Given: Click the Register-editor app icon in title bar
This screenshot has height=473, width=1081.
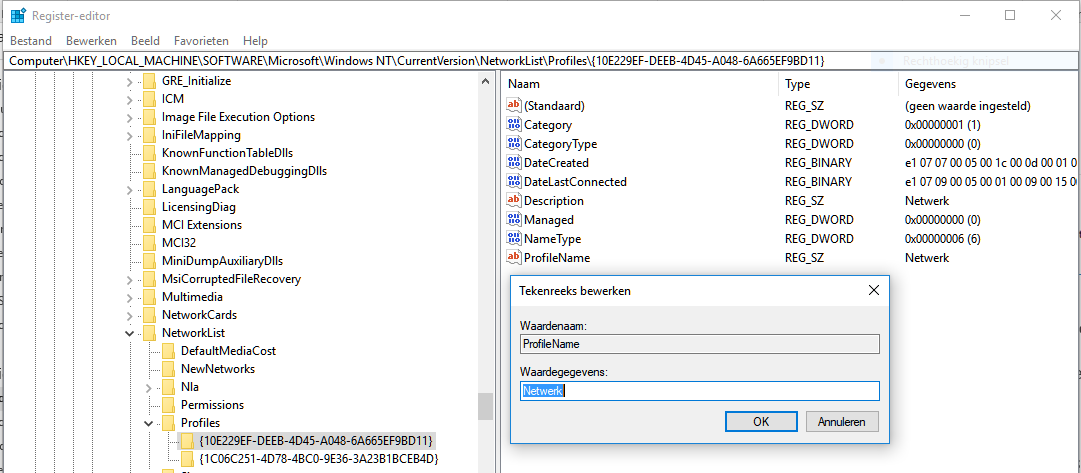Looking at the screenshot, I should 18,15.
